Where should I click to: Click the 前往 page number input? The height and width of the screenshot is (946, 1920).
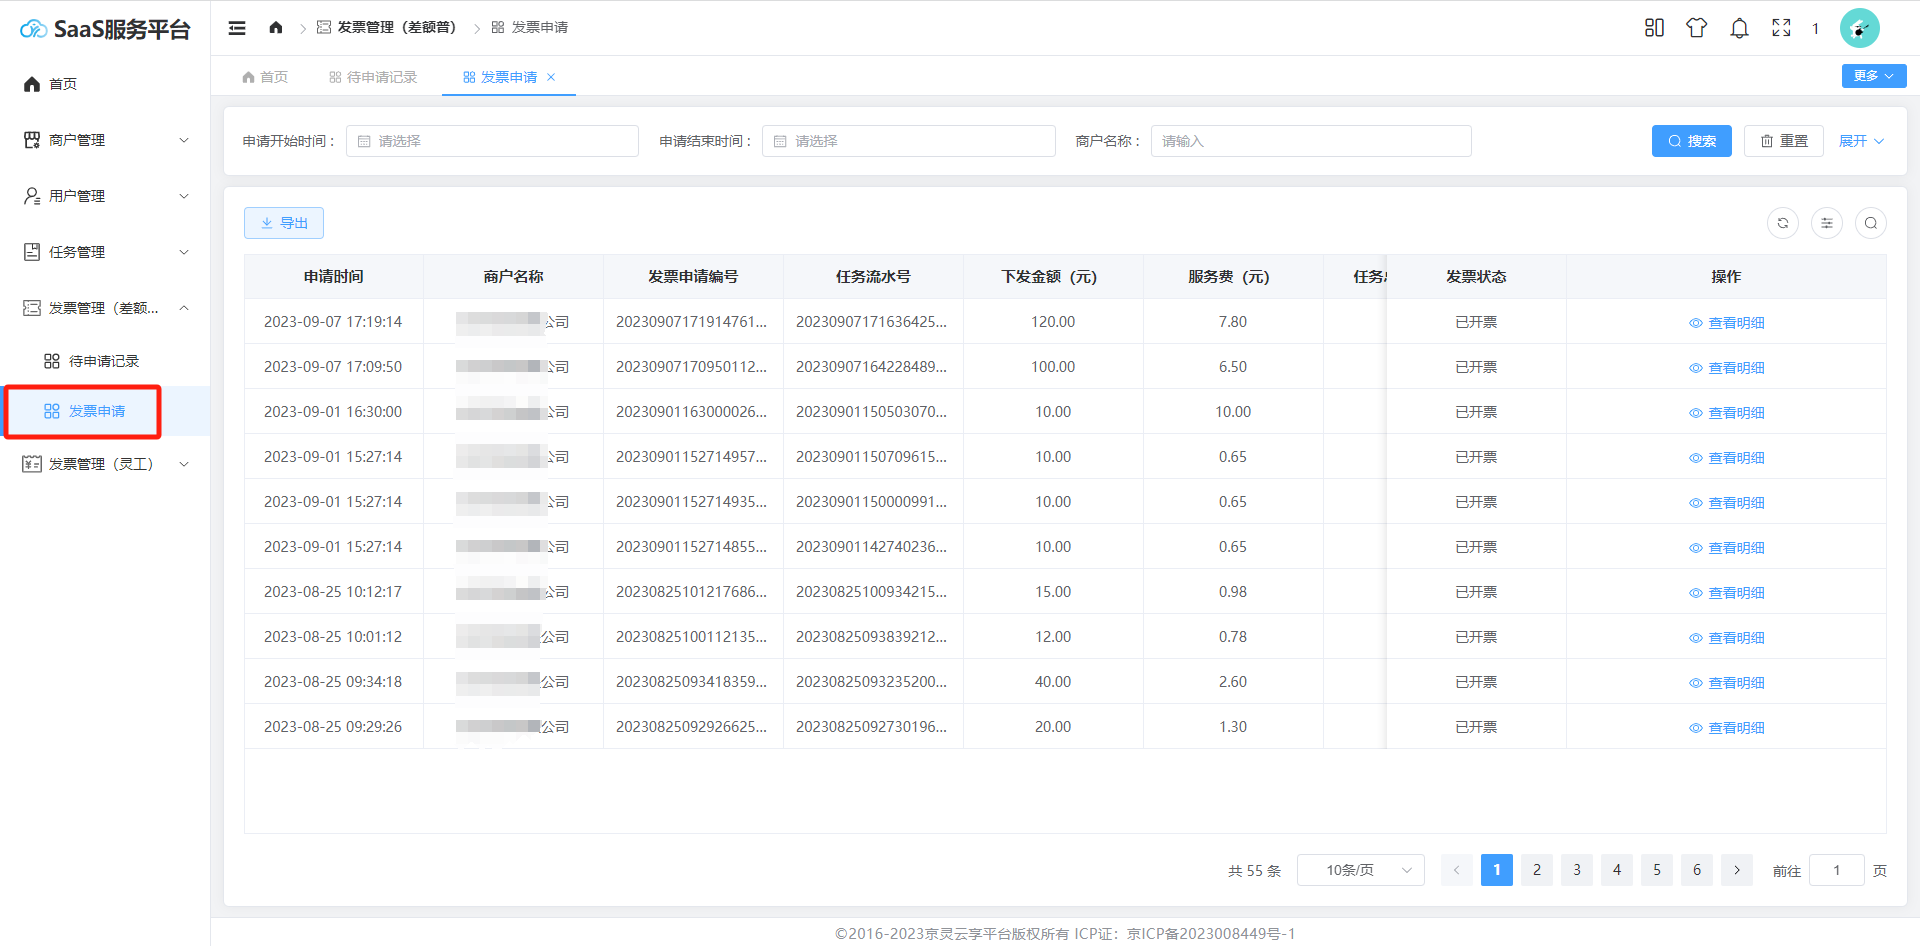click(x=1837, y=870)
